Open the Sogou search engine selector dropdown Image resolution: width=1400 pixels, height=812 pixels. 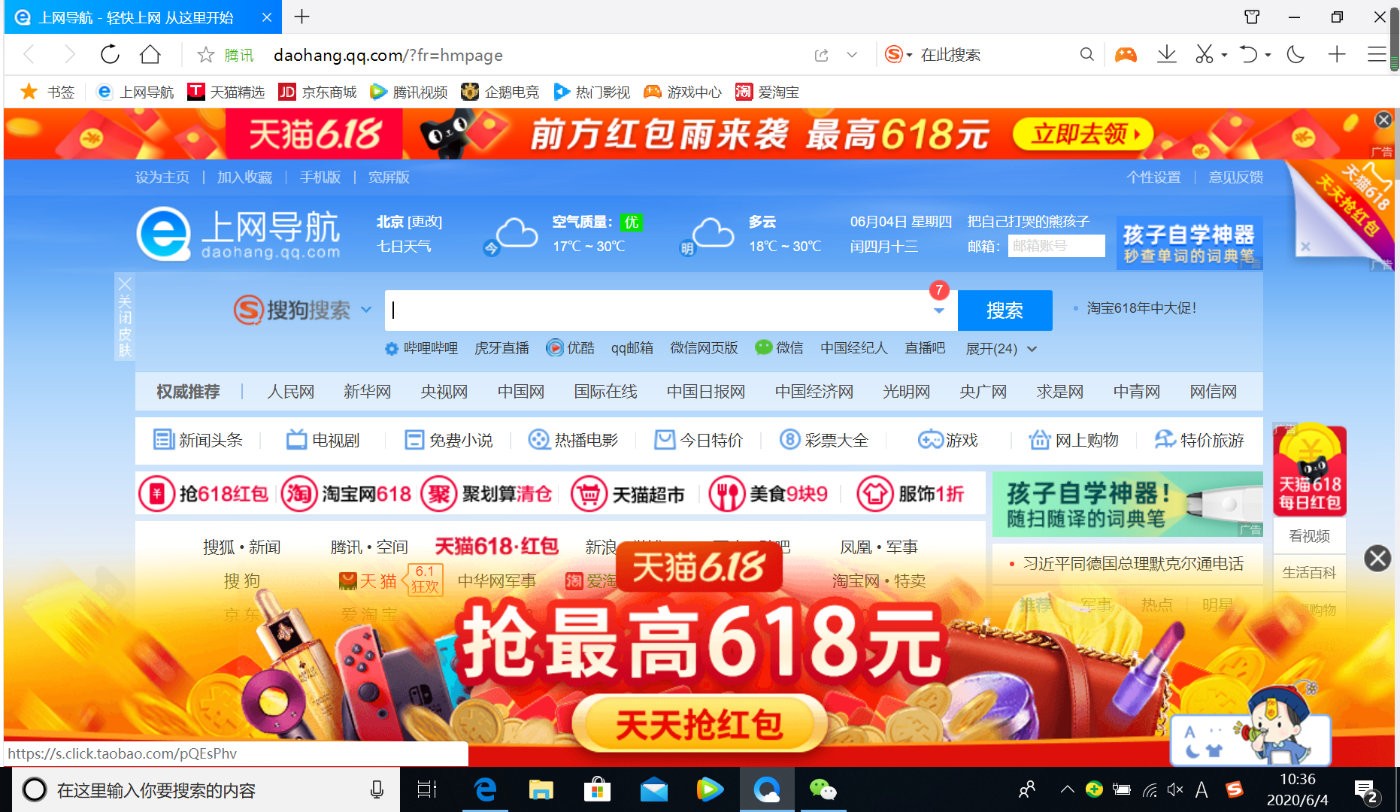click(x=899, y=55)
